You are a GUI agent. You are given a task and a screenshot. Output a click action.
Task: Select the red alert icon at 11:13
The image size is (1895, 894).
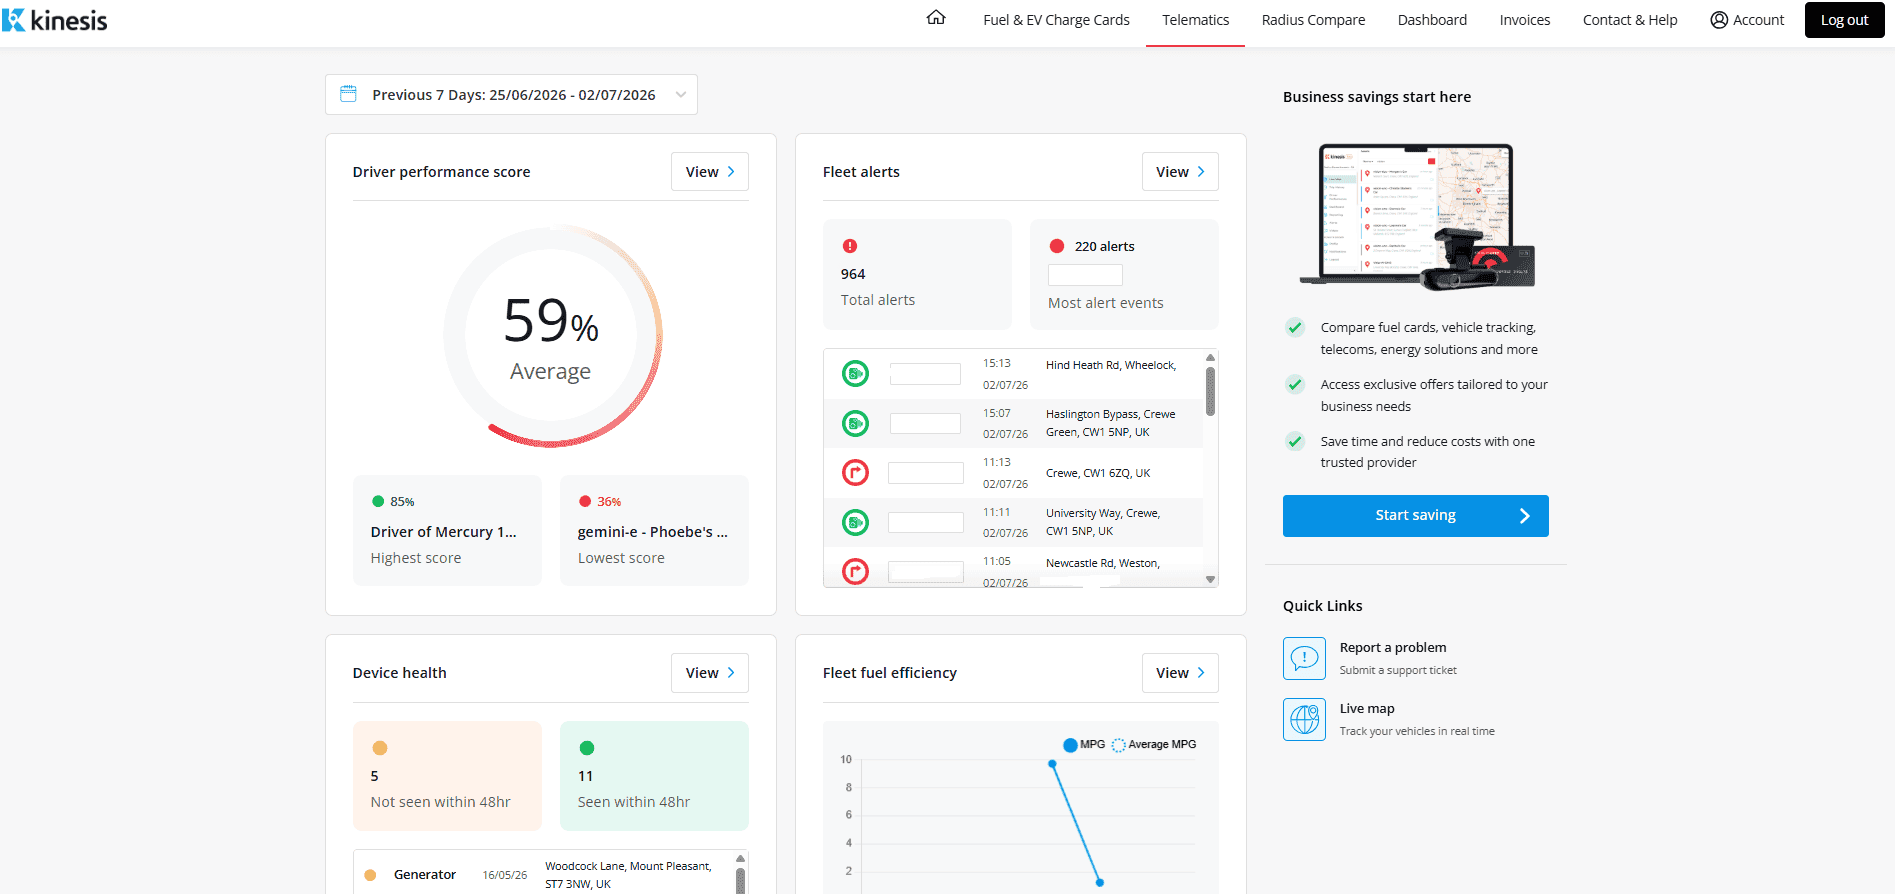[855, 472]
